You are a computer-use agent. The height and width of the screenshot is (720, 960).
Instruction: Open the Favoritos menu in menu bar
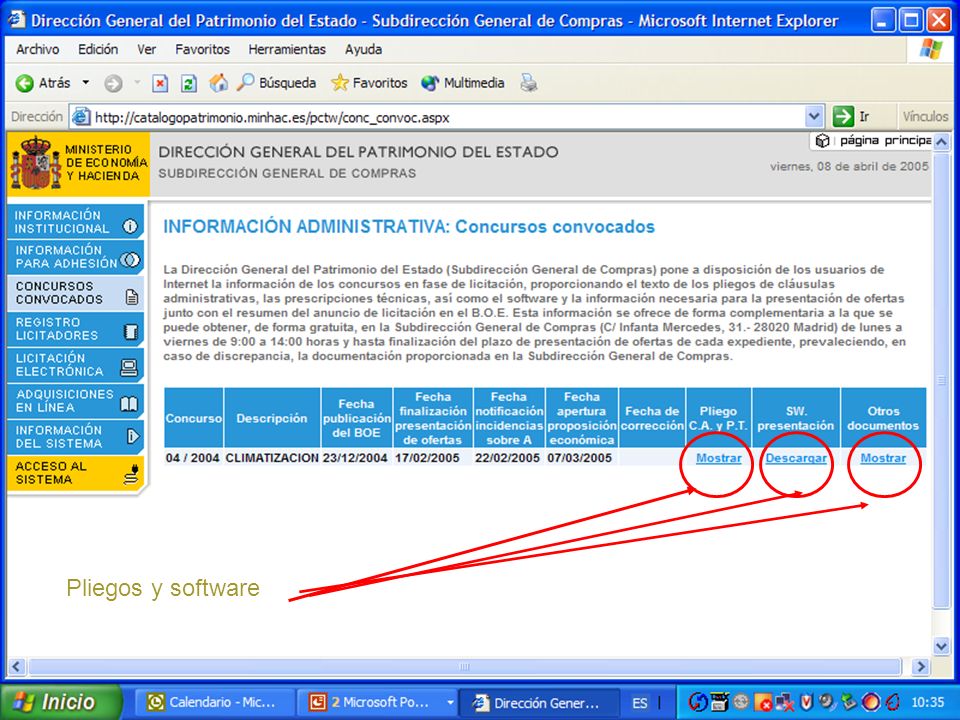[202, 50]
